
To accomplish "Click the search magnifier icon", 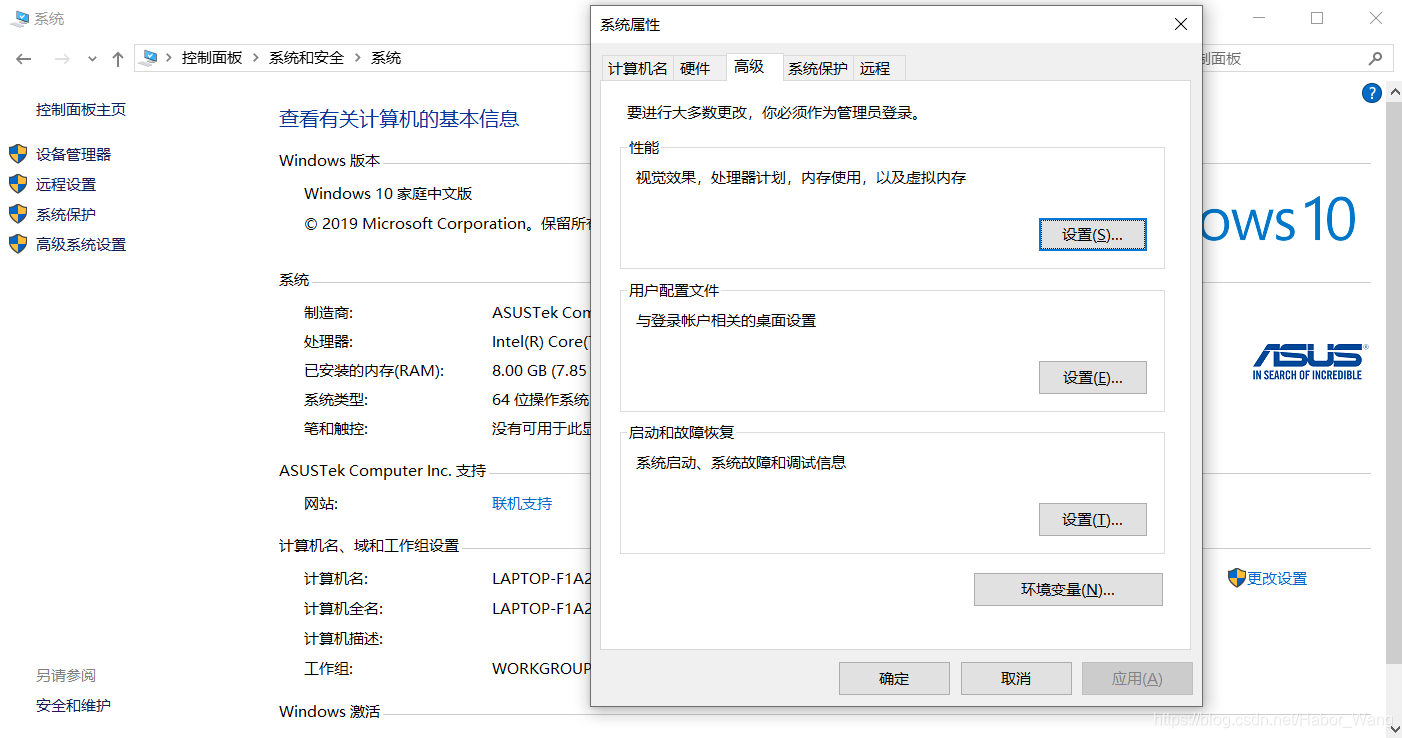I will pos(1376,58).
